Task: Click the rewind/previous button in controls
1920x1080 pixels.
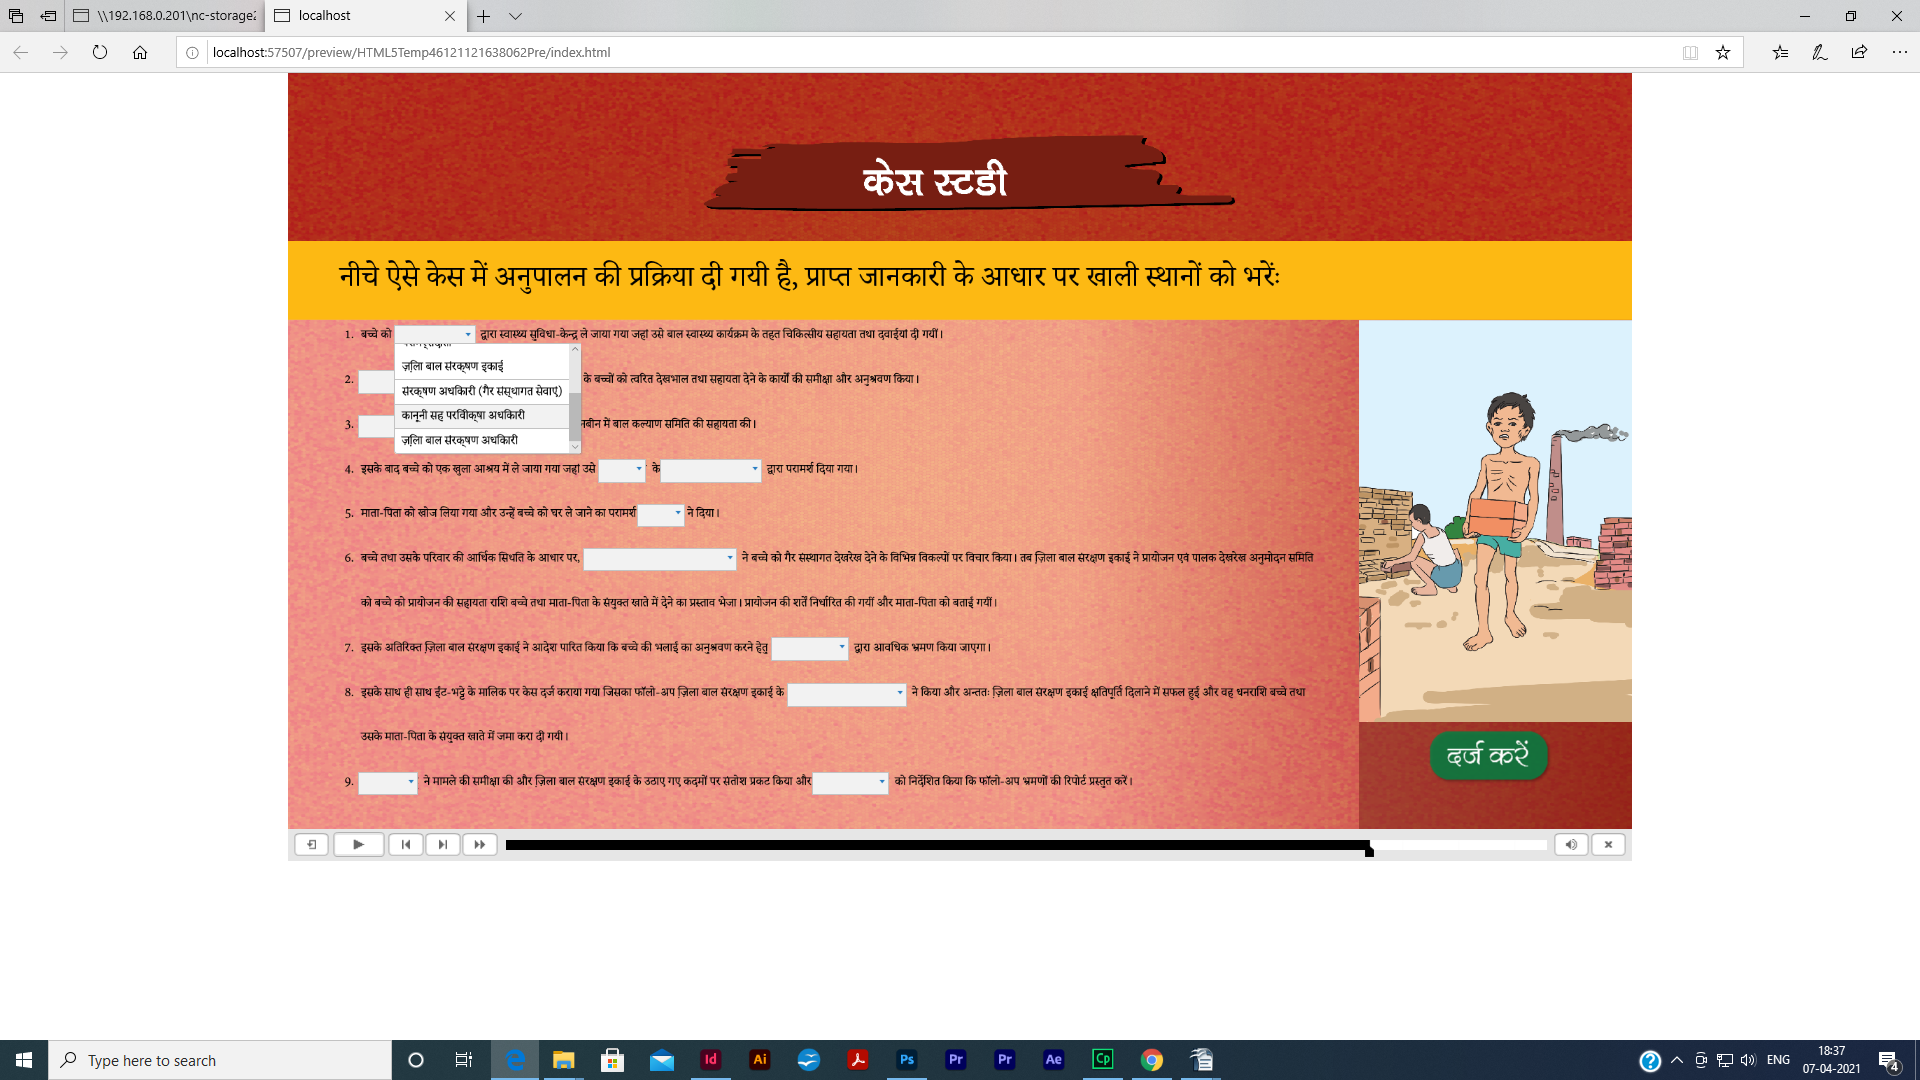Action: coord(406,844)
